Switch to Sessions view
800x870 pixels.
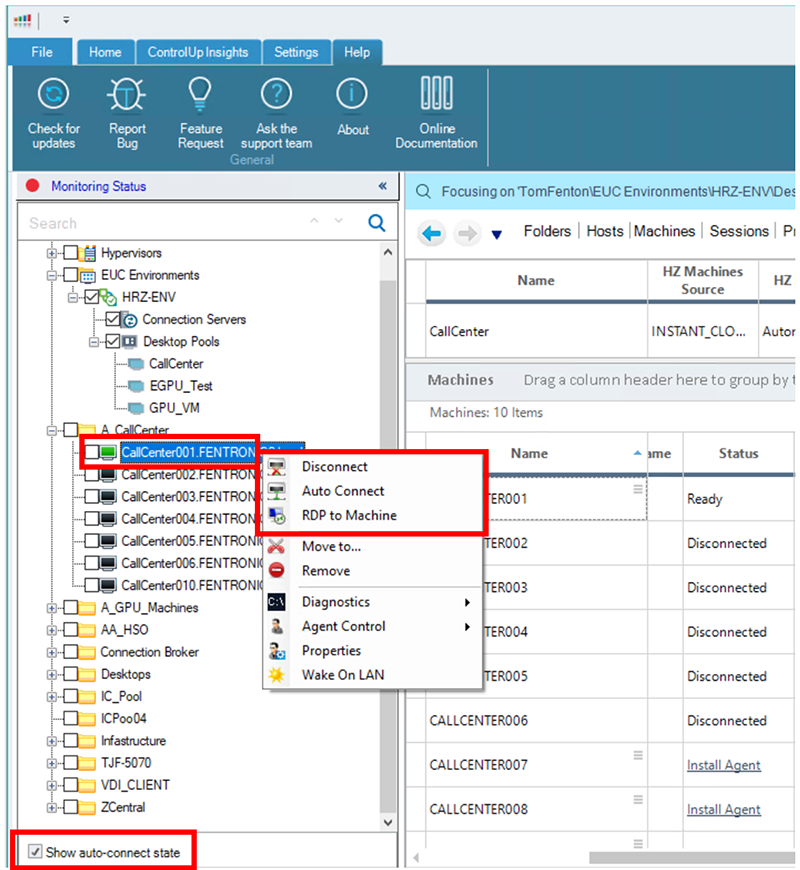pos(739,231)
